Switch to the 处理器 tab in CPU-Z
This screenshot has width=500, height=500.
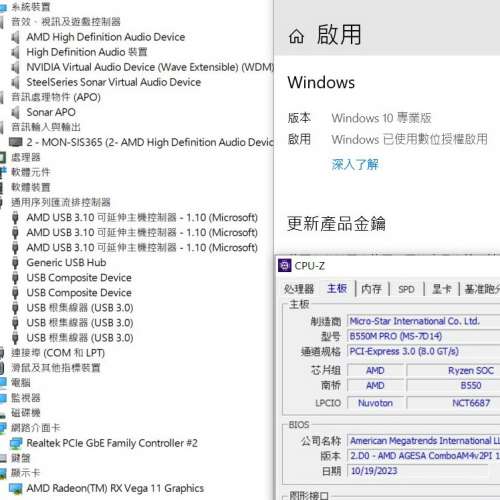(x=299, y=289)
